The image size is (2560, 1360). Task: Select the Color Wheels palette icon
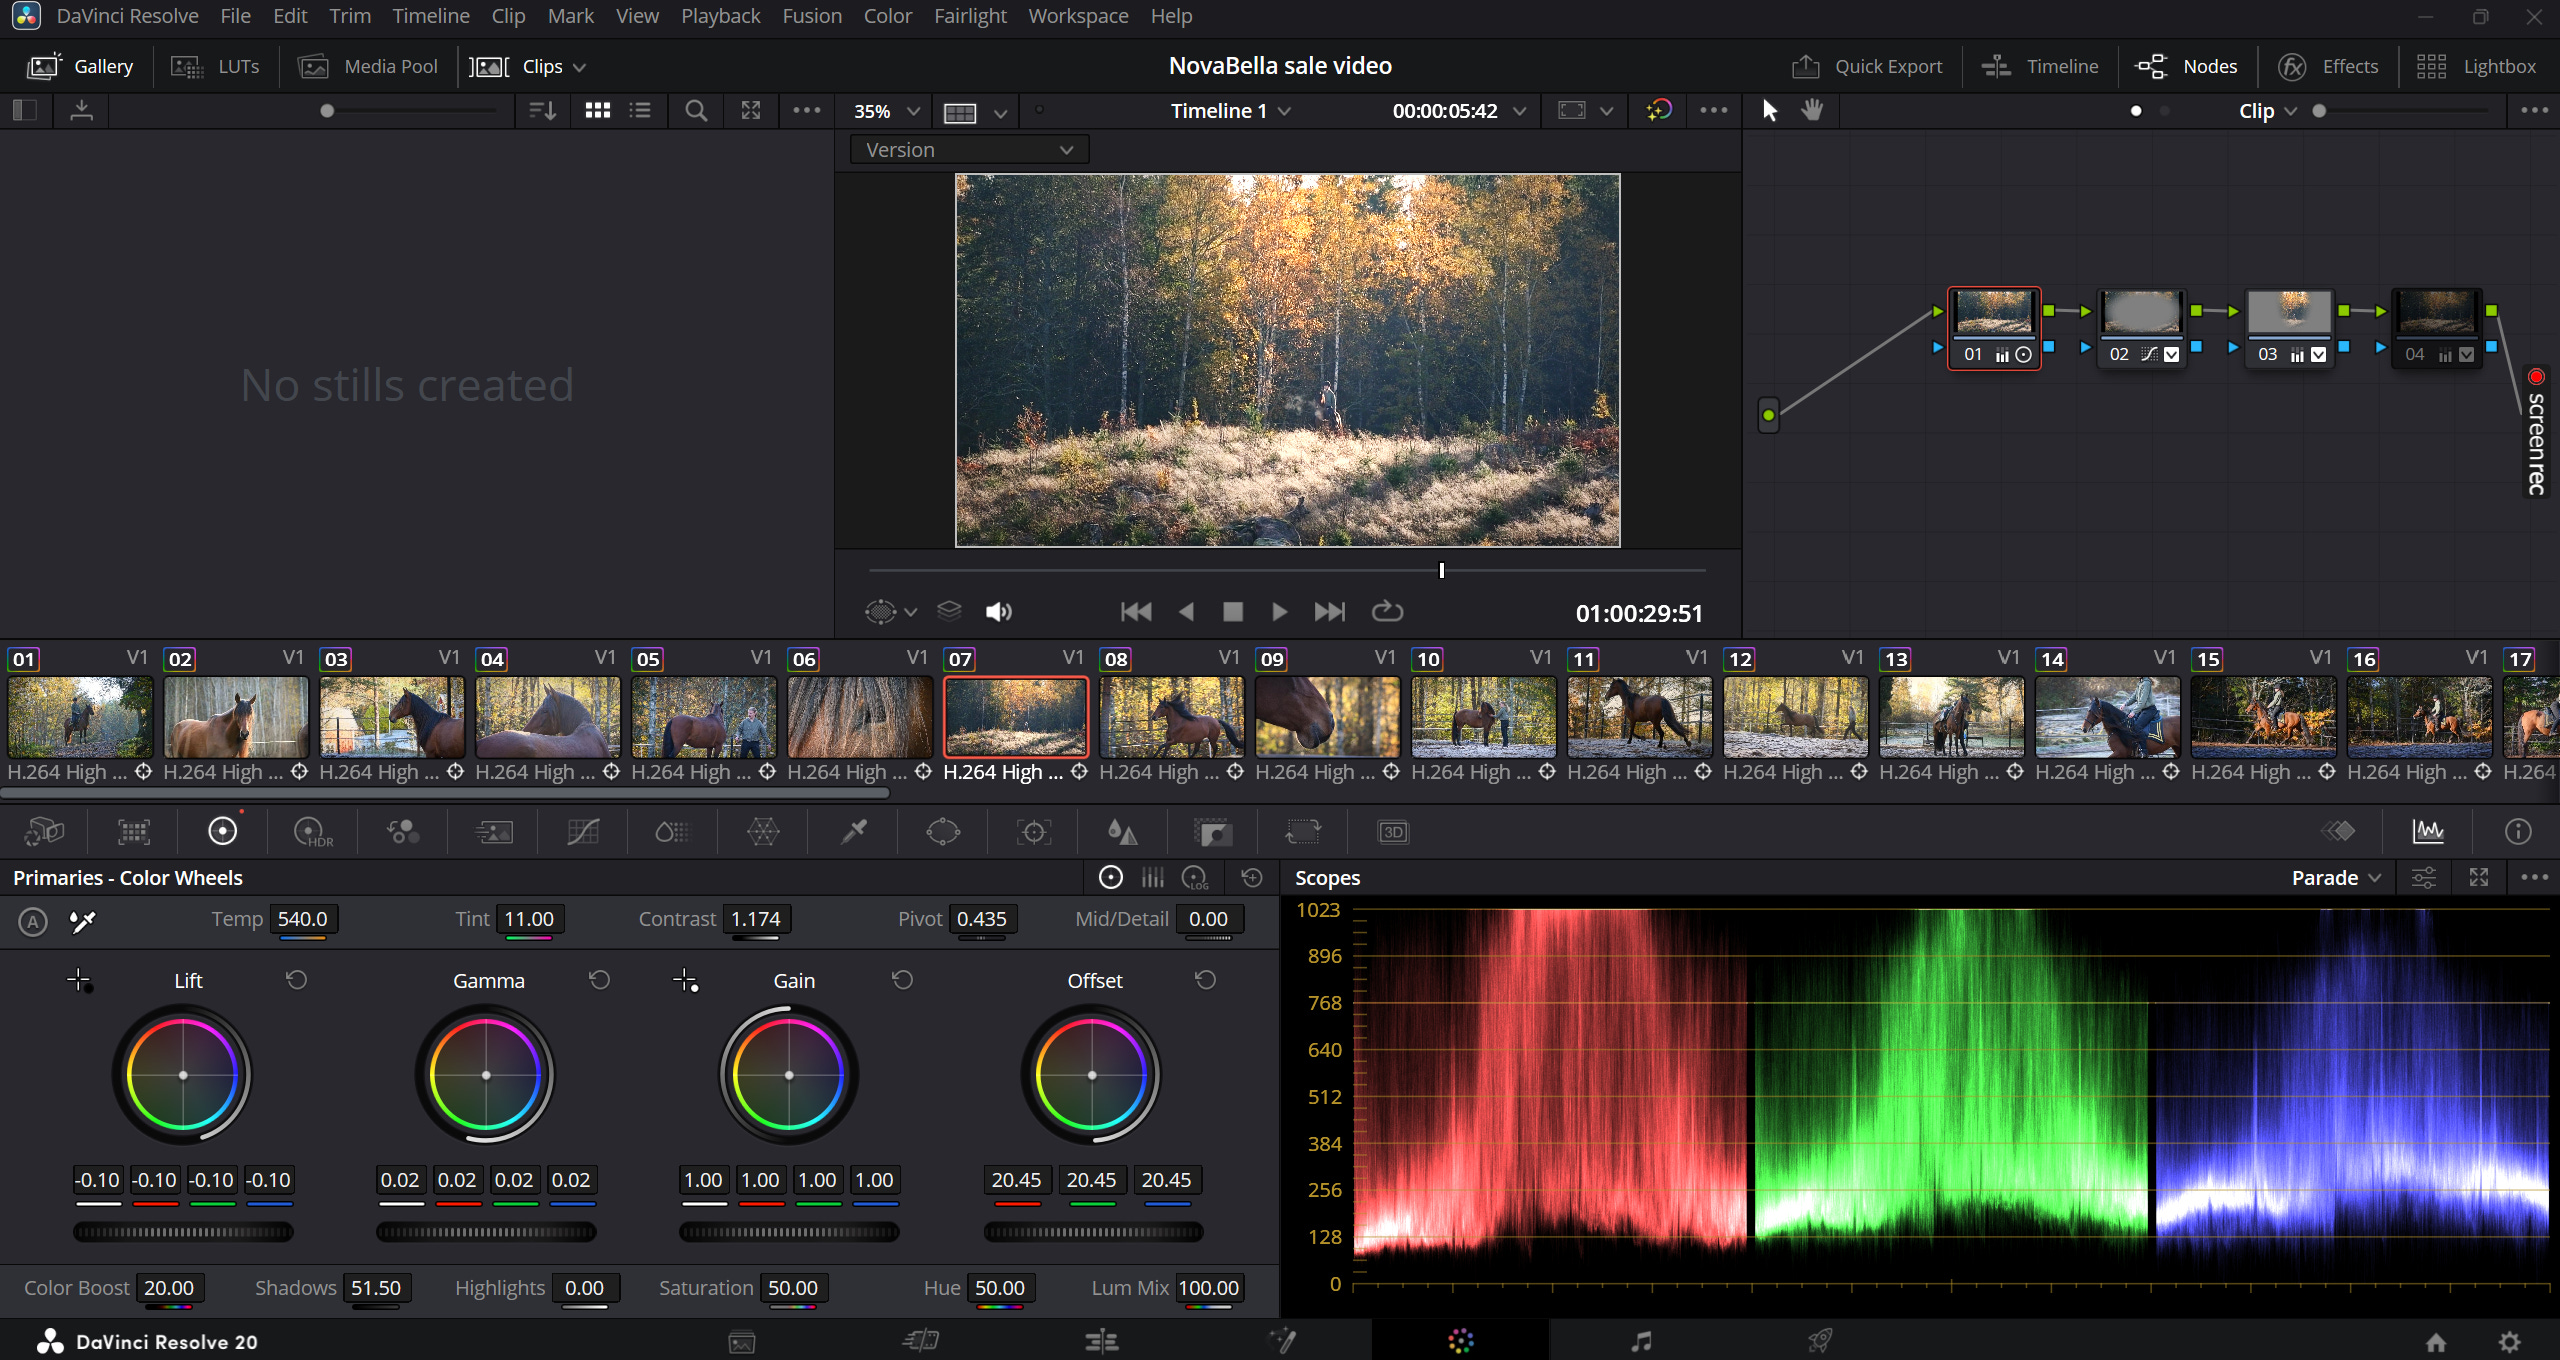coord(222,832)
